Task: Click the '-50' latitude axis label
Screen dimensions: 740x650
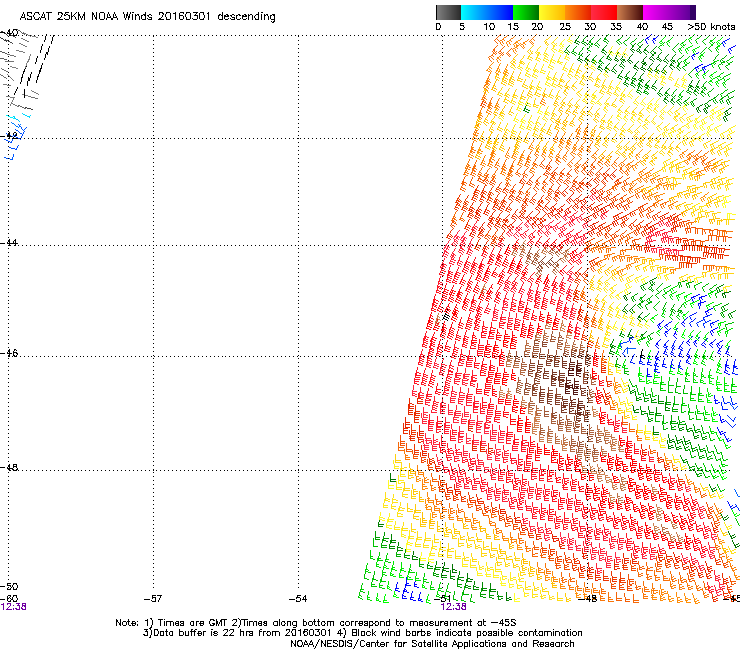Action: coord(9,587)
